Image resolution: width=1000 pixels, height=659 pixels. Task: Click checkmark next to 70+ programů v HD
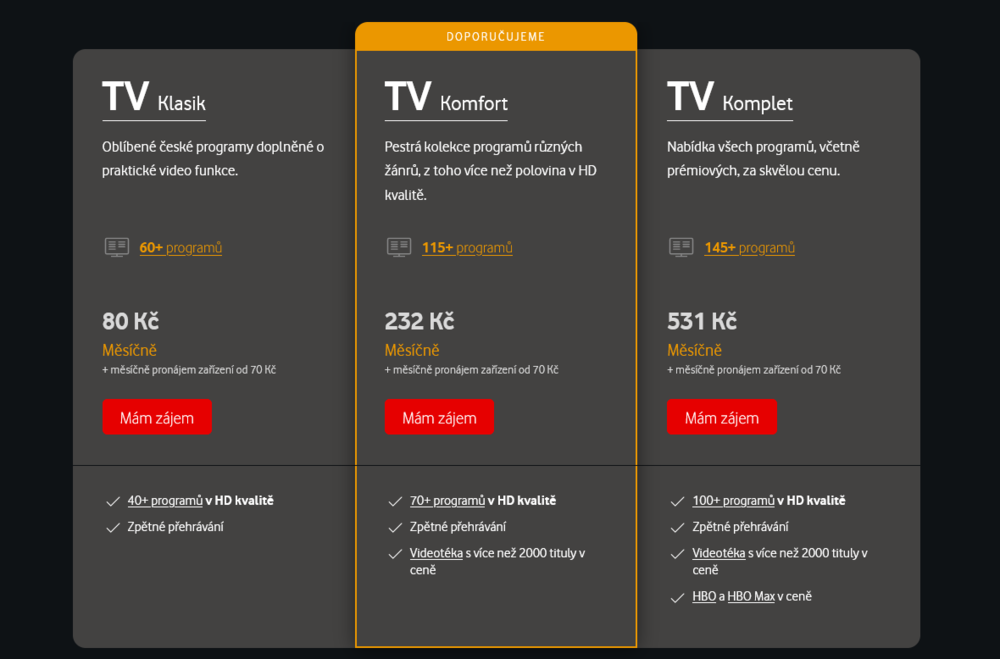[x=395, y=501]
